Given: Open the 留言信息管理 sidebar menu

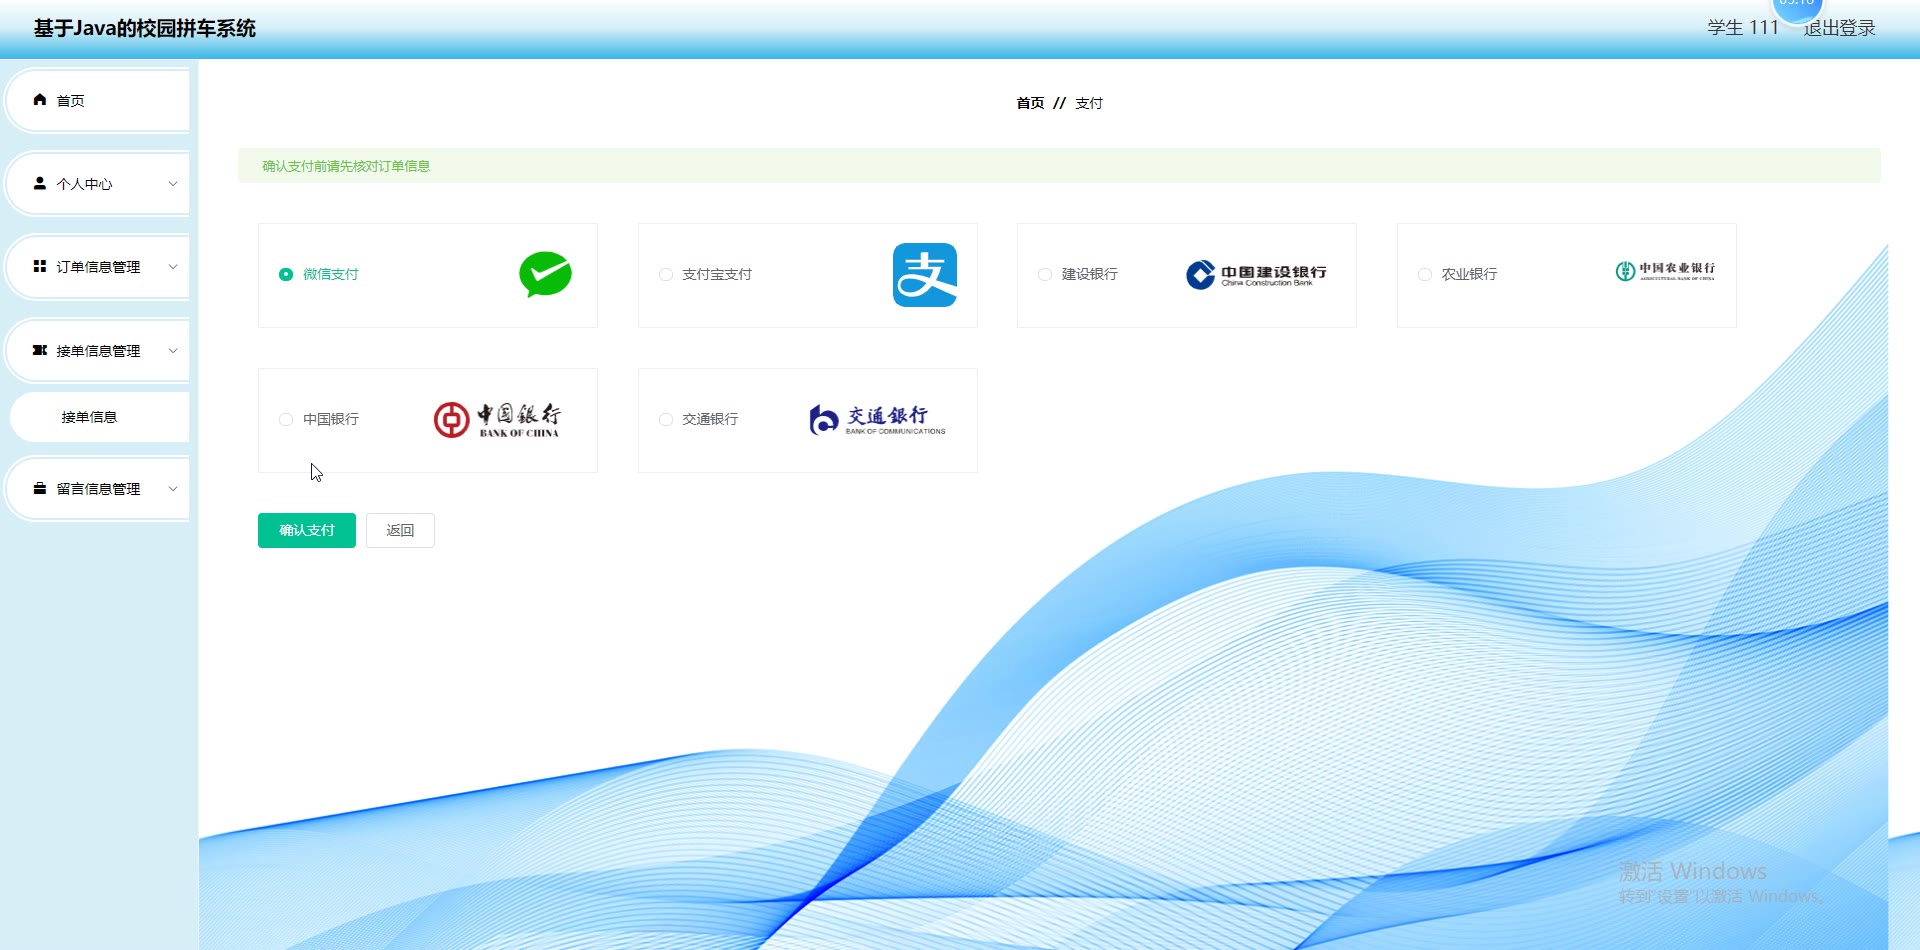Looking at the screenshot, I should tap(98, 488).
